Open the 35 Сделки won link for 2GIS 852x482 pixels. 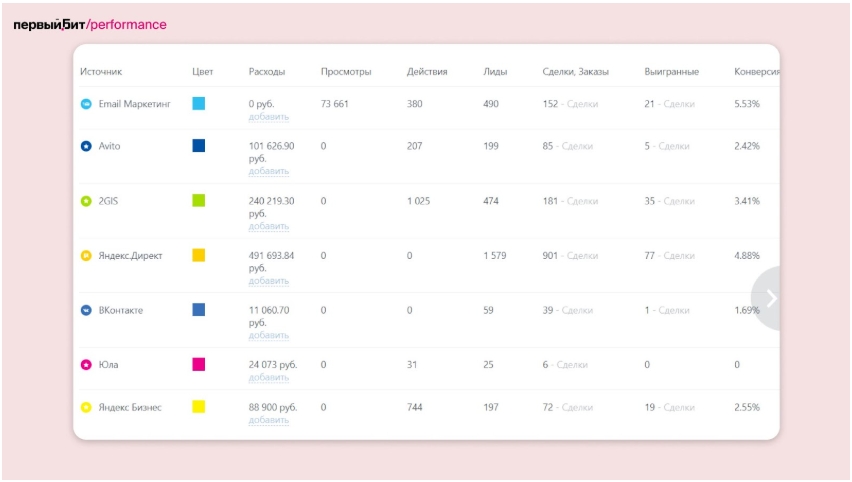669,201
